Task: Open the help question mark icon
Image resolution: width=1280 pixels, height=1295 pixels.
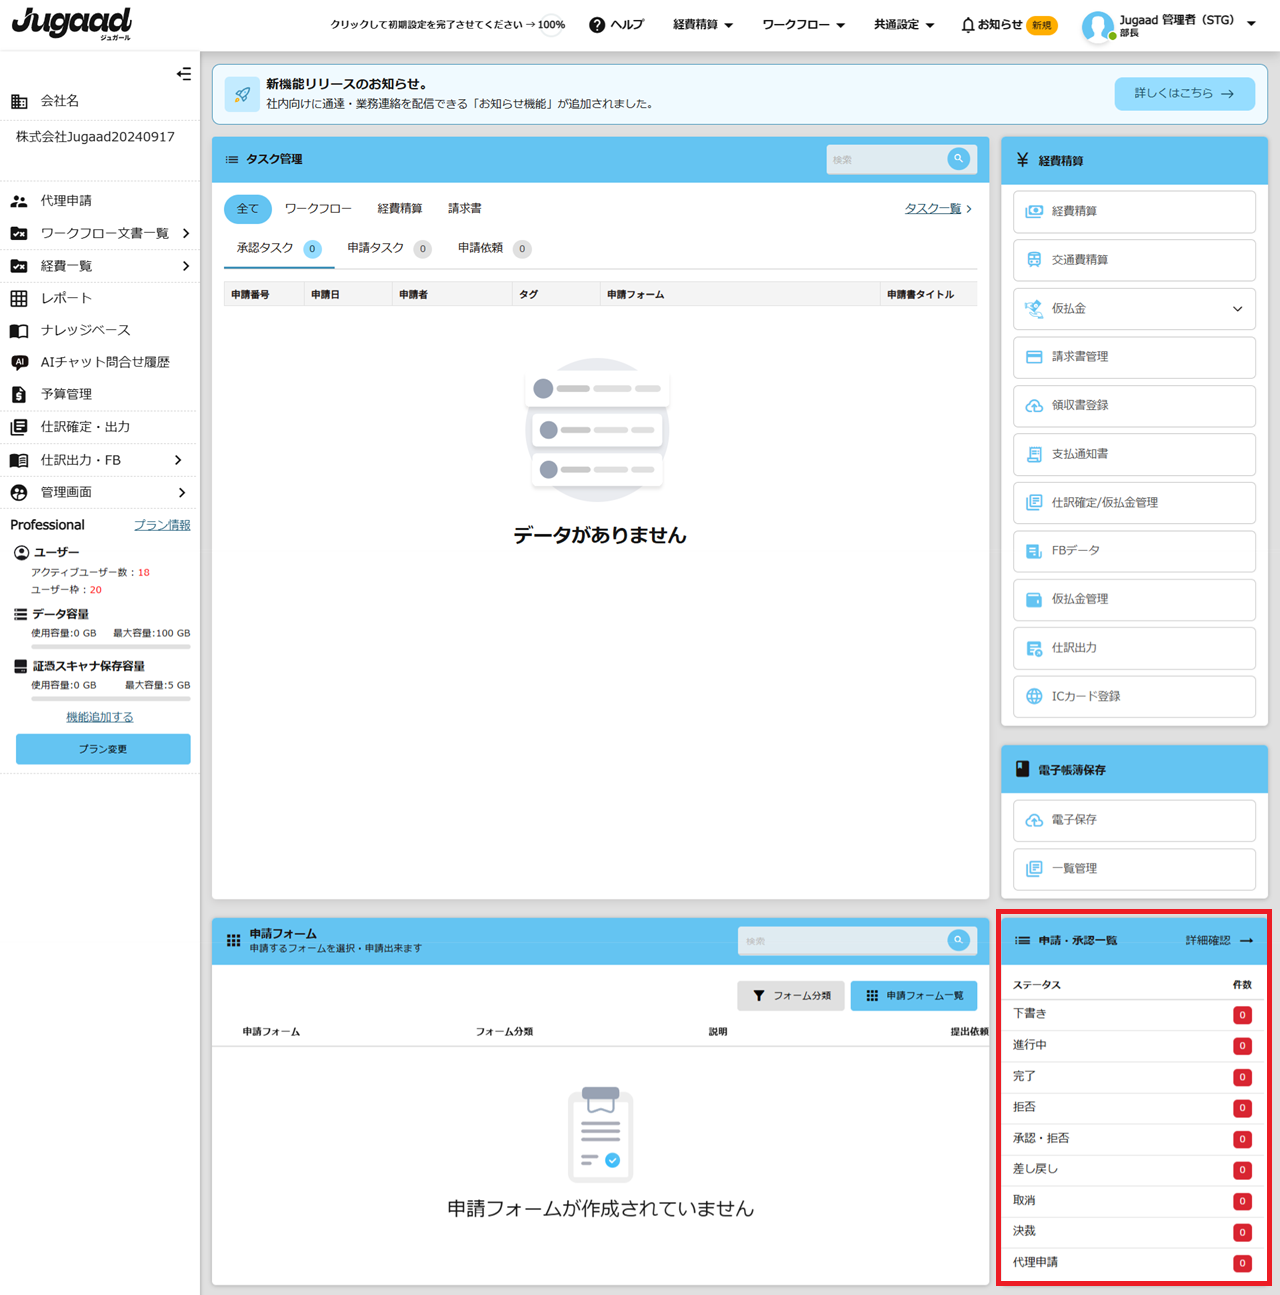Action: tap(597, 25)
